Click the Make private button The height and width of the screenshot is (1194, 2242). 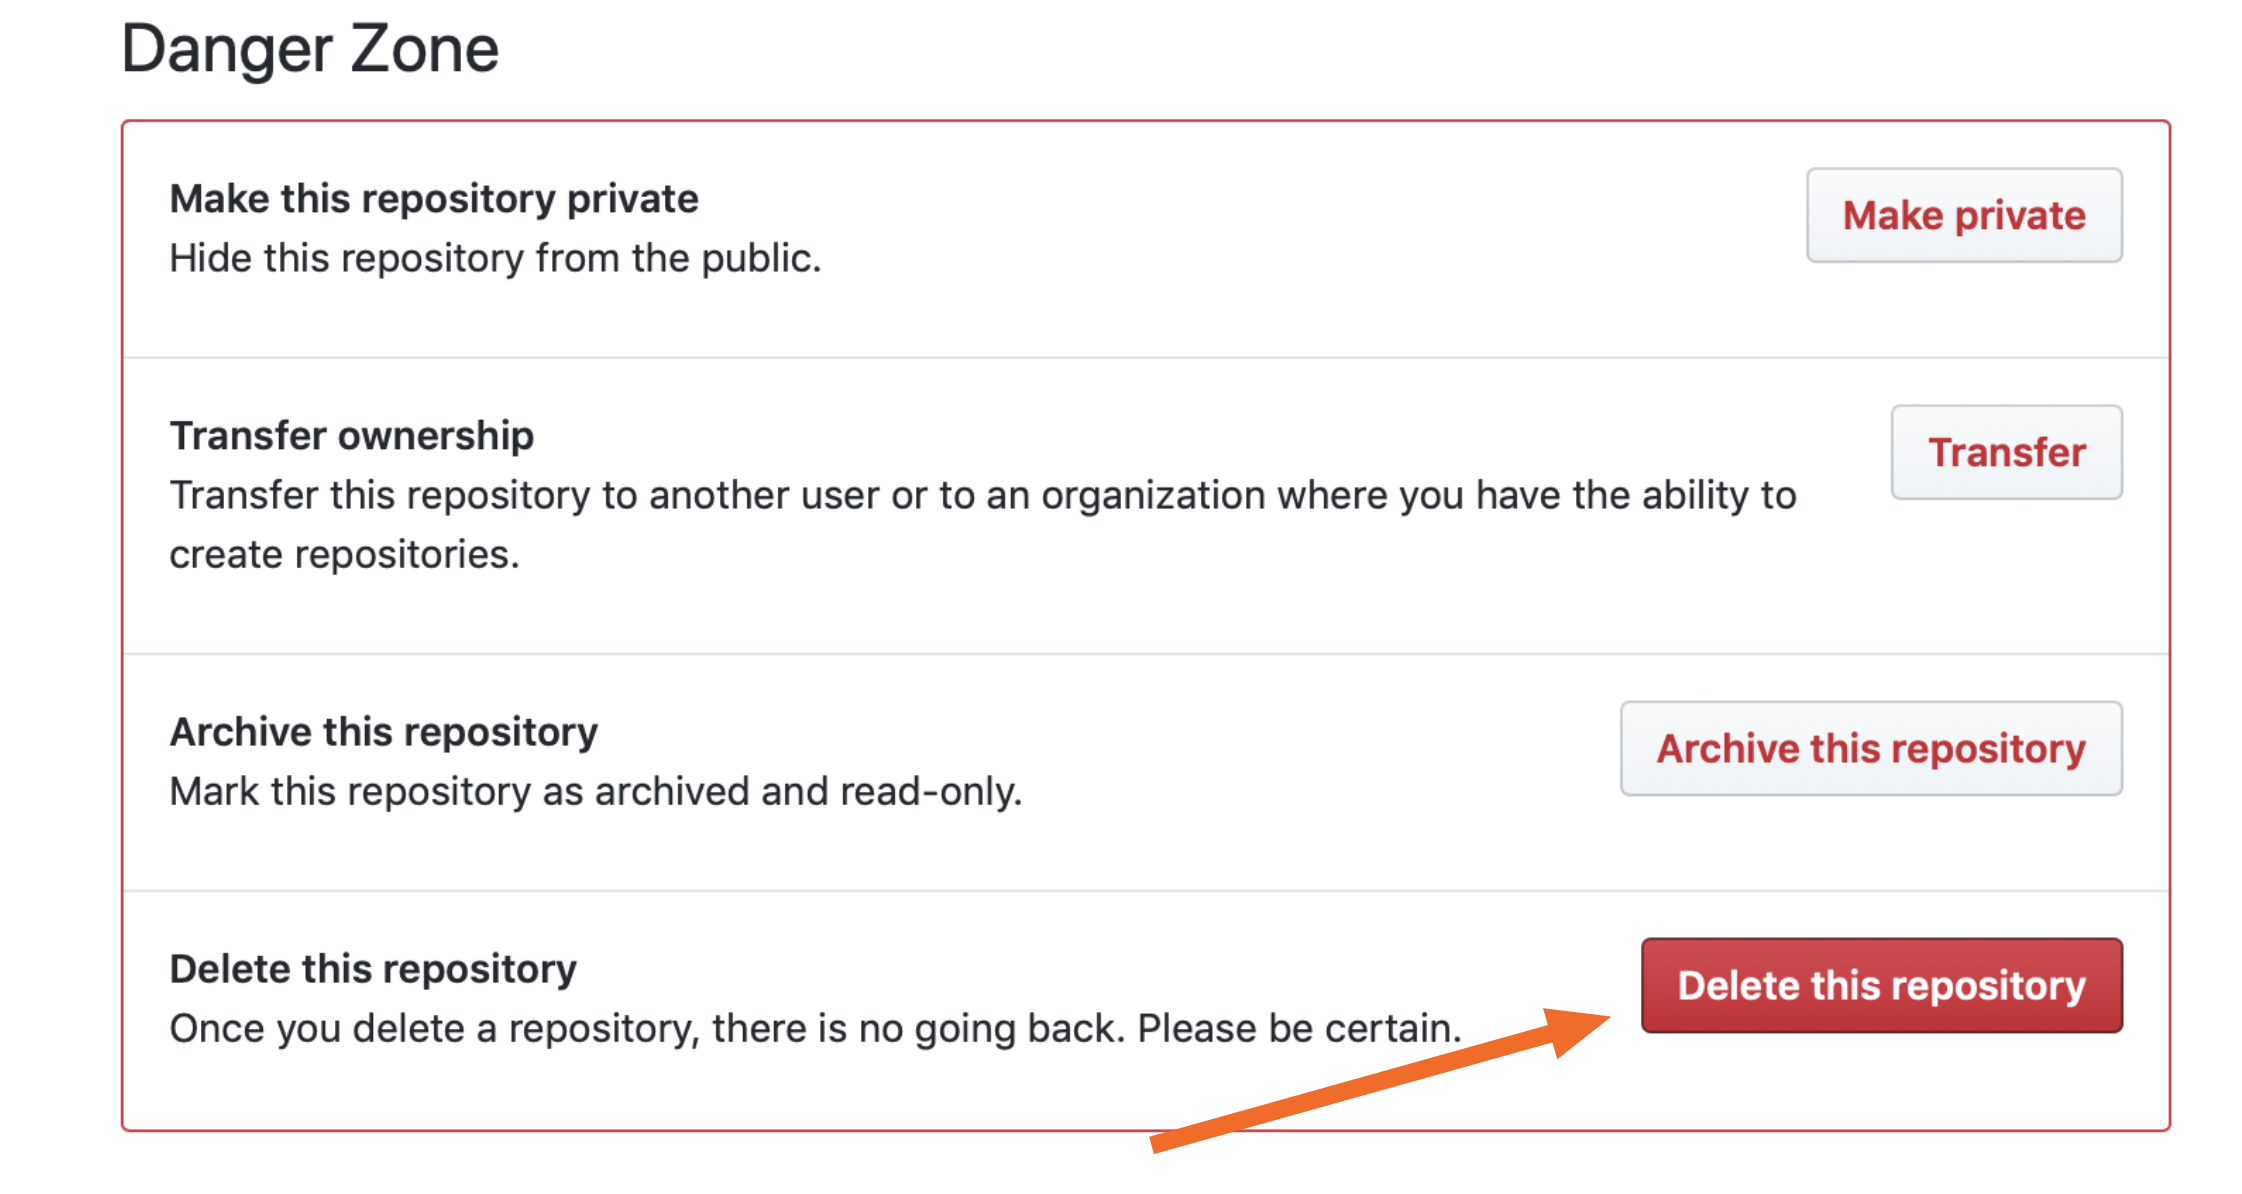click(1962, 214)
